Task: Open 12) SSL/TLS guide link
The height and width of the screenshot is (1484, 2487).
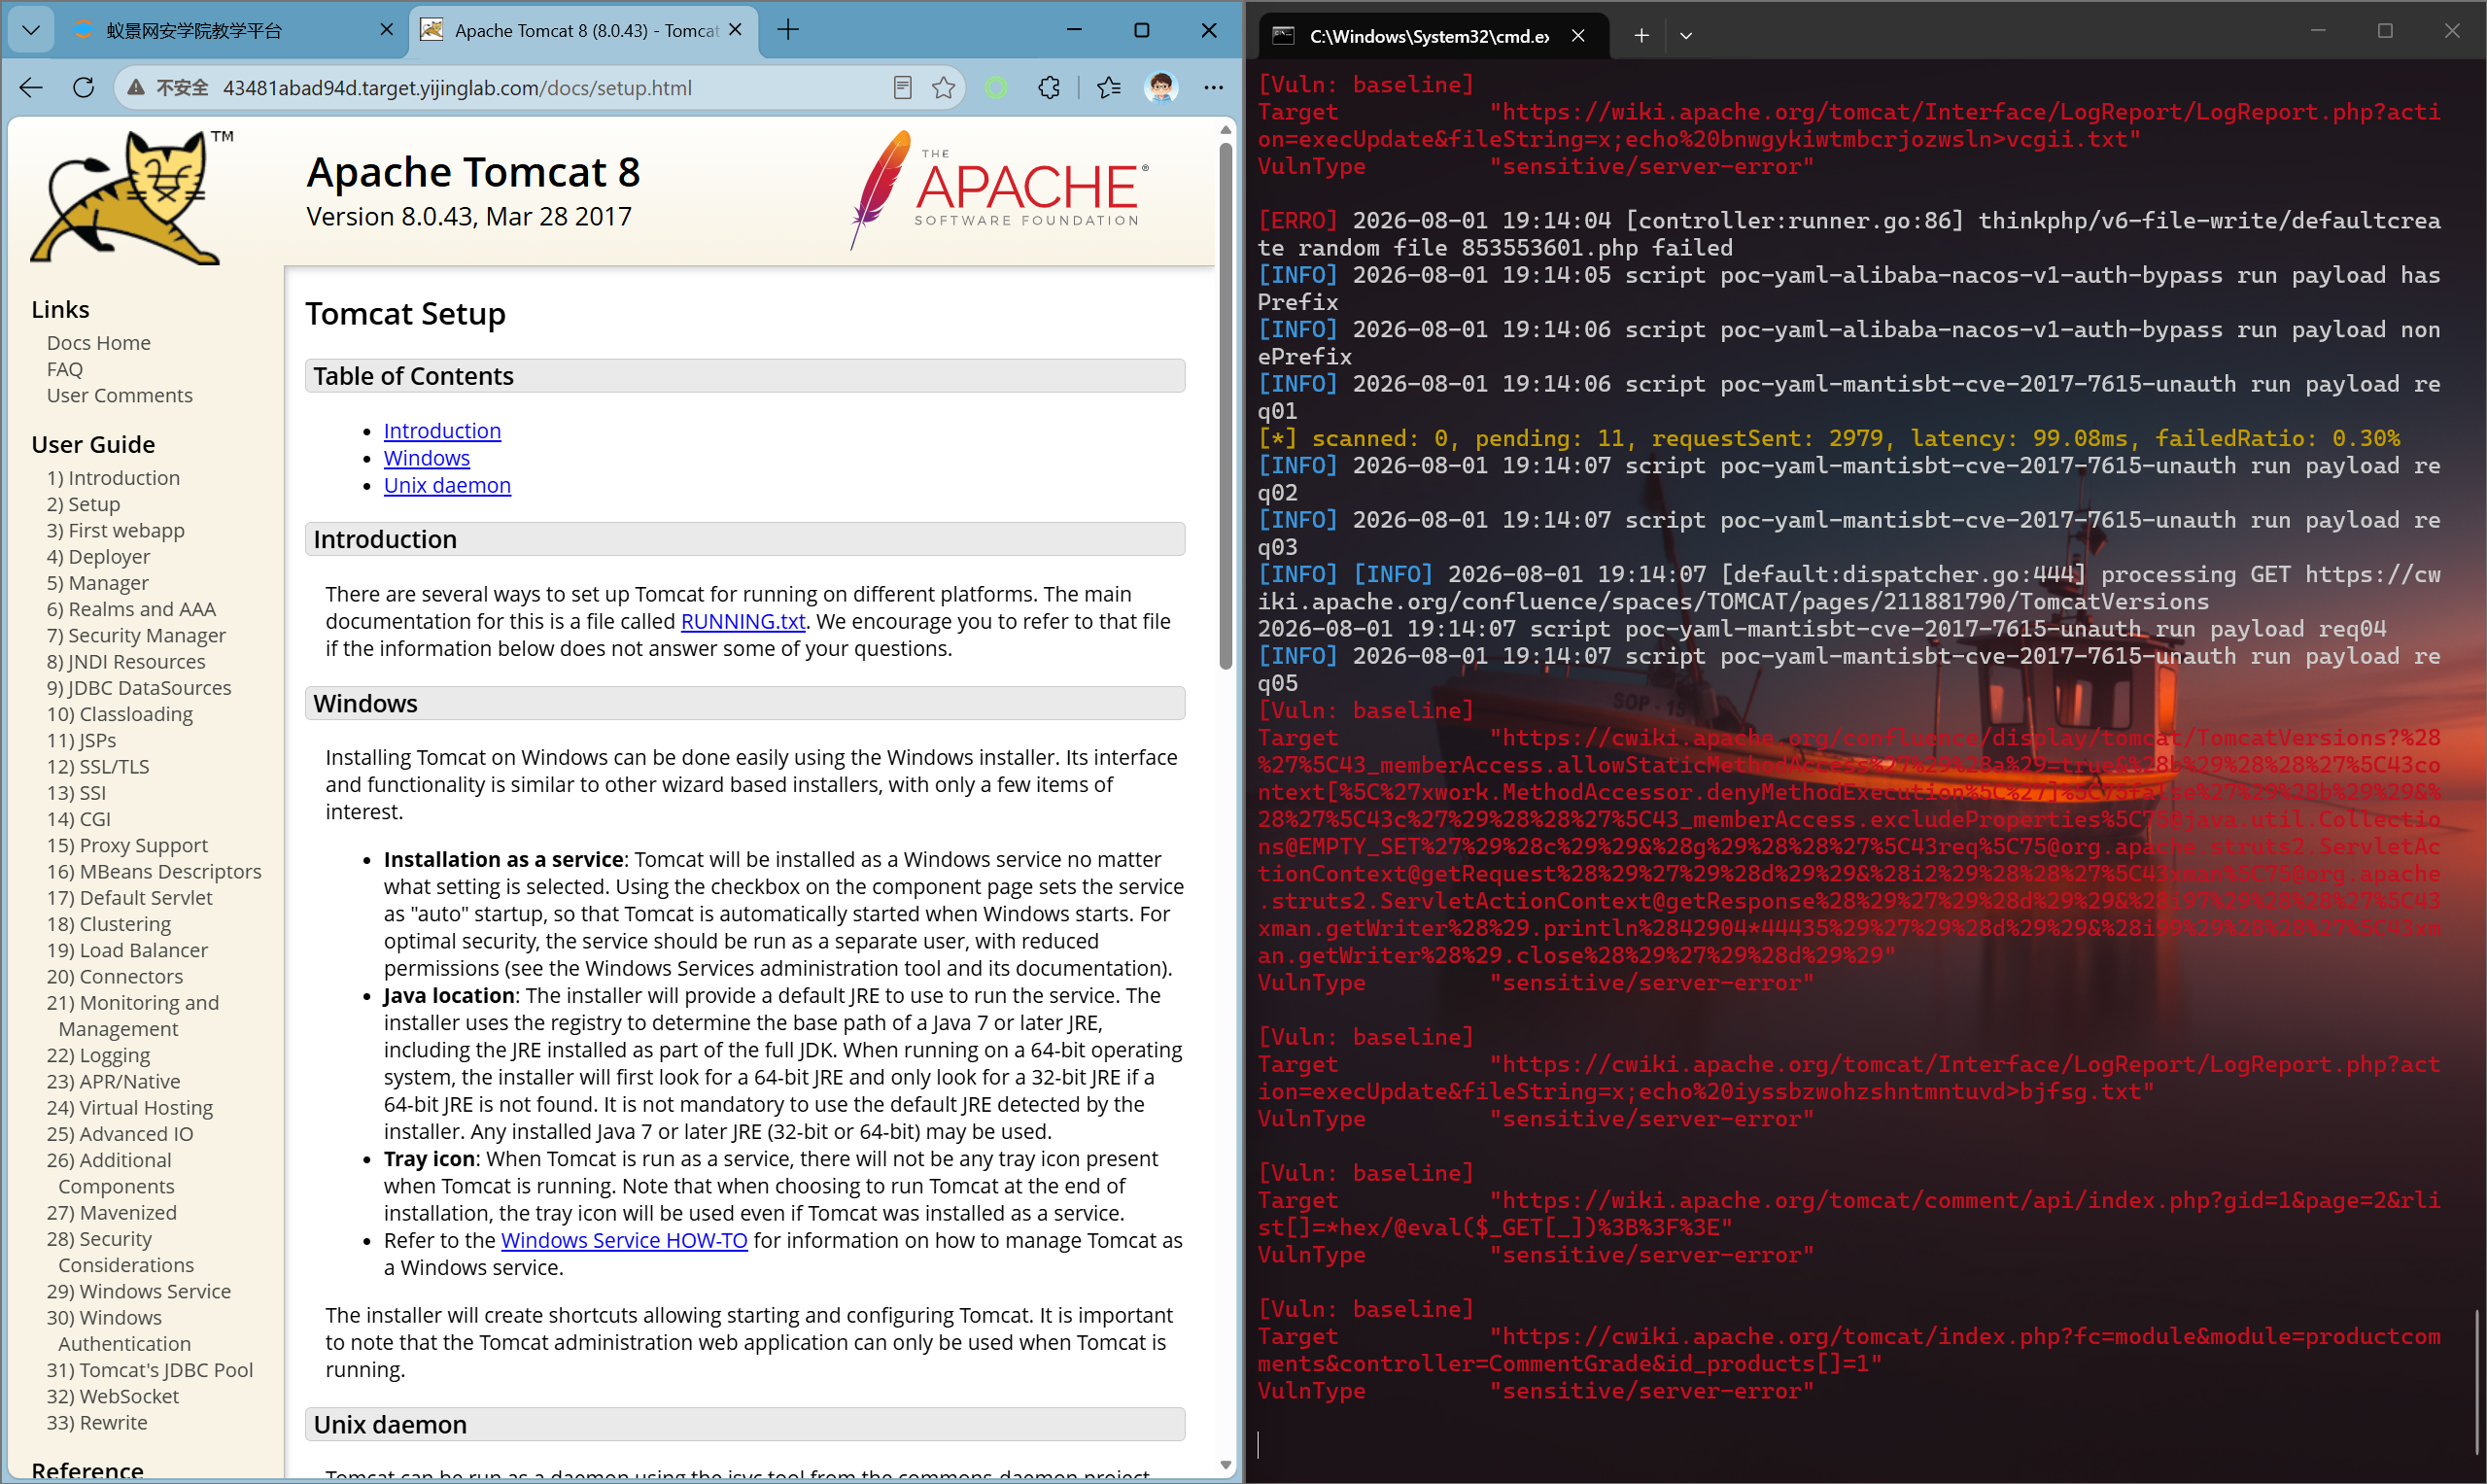Action: click(98, 766)
